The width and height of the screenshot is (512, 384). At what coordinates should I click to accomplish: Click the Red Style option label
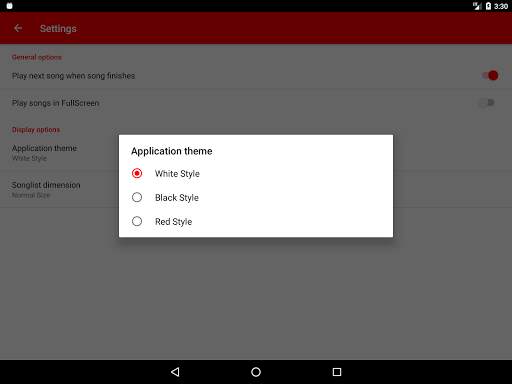pos(173,222)
